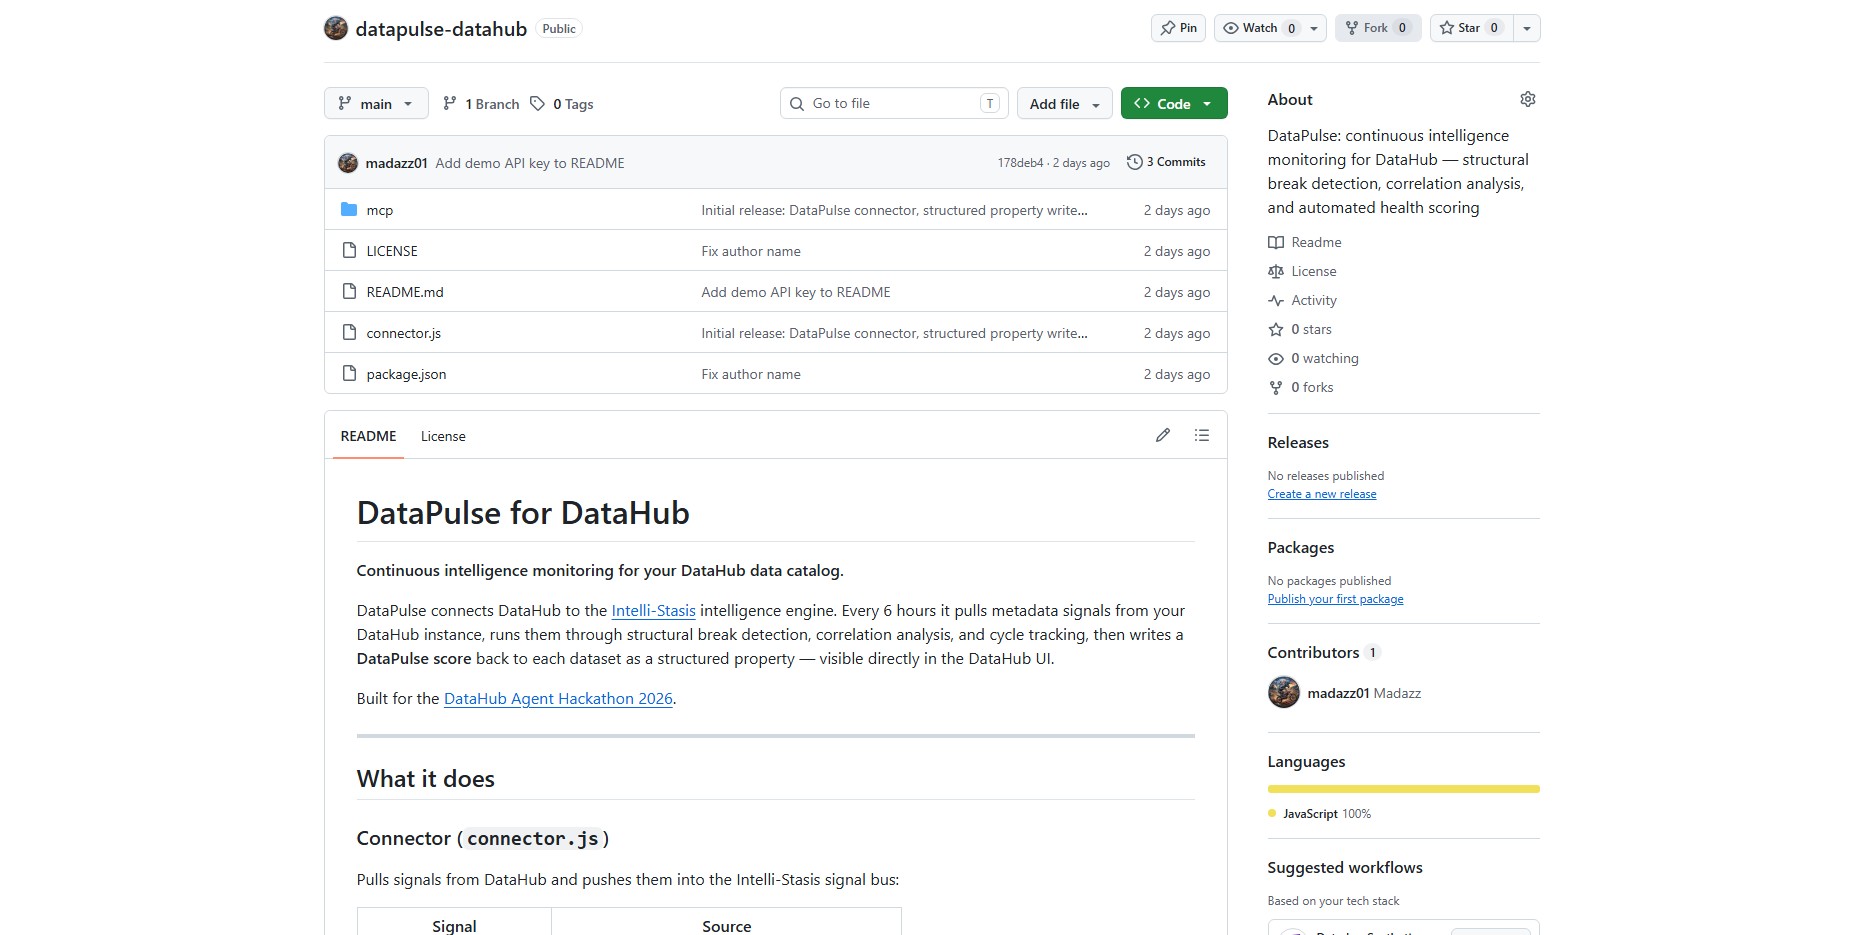
Task: Switch to the License tab
Action: [443, 436]
